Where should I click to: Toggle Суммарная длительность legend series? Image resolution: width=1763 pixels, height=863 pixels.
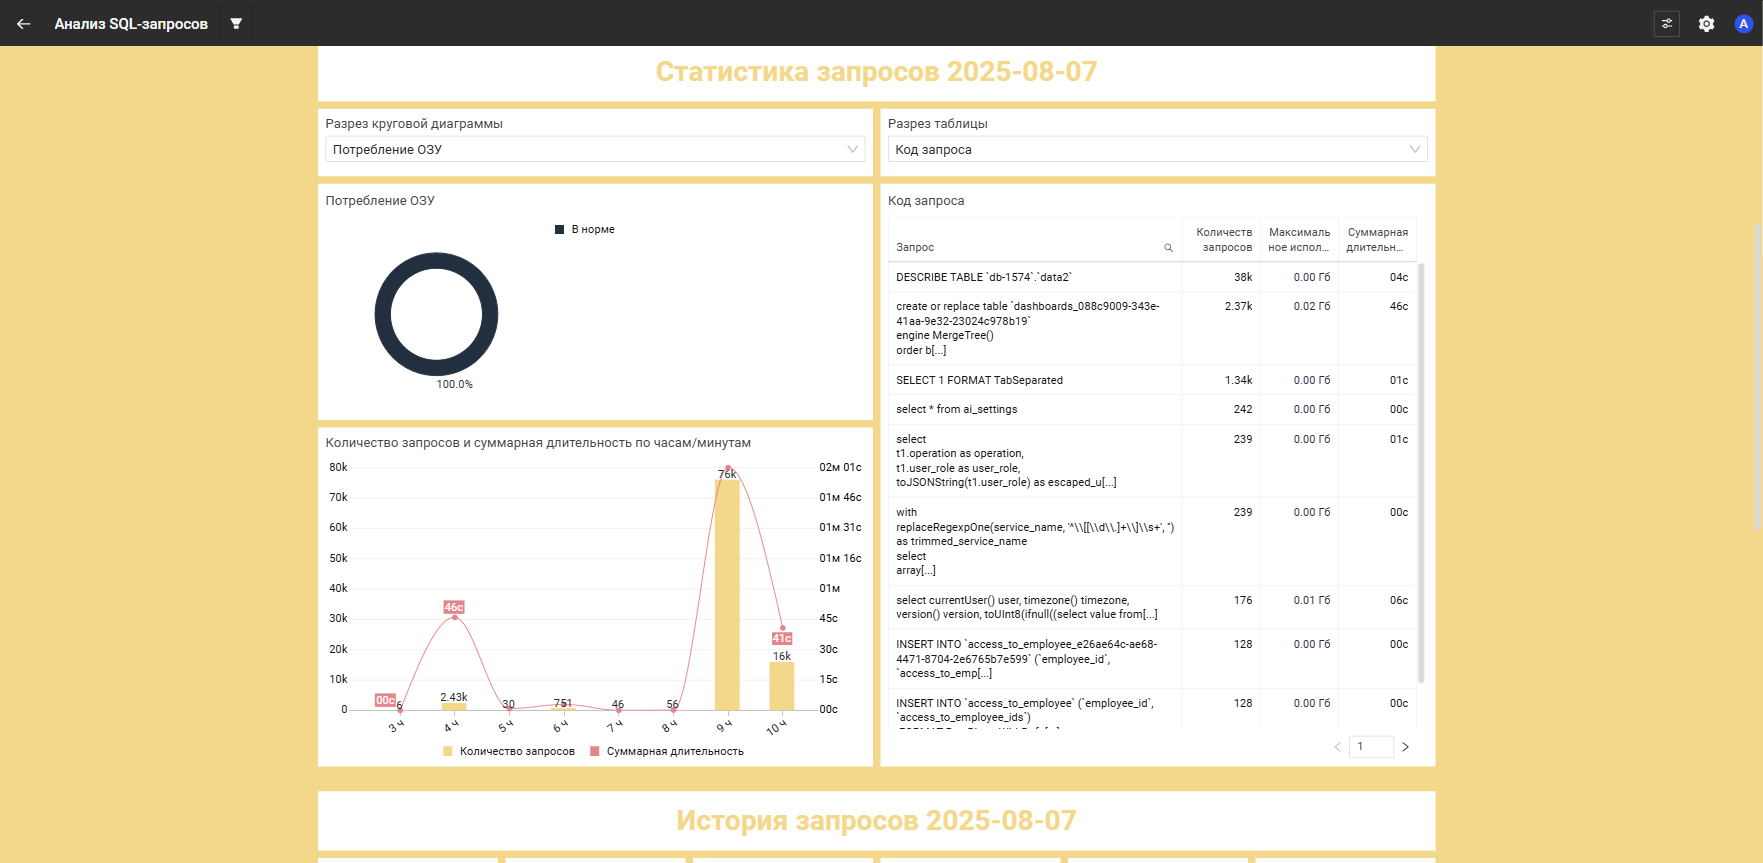666,752
